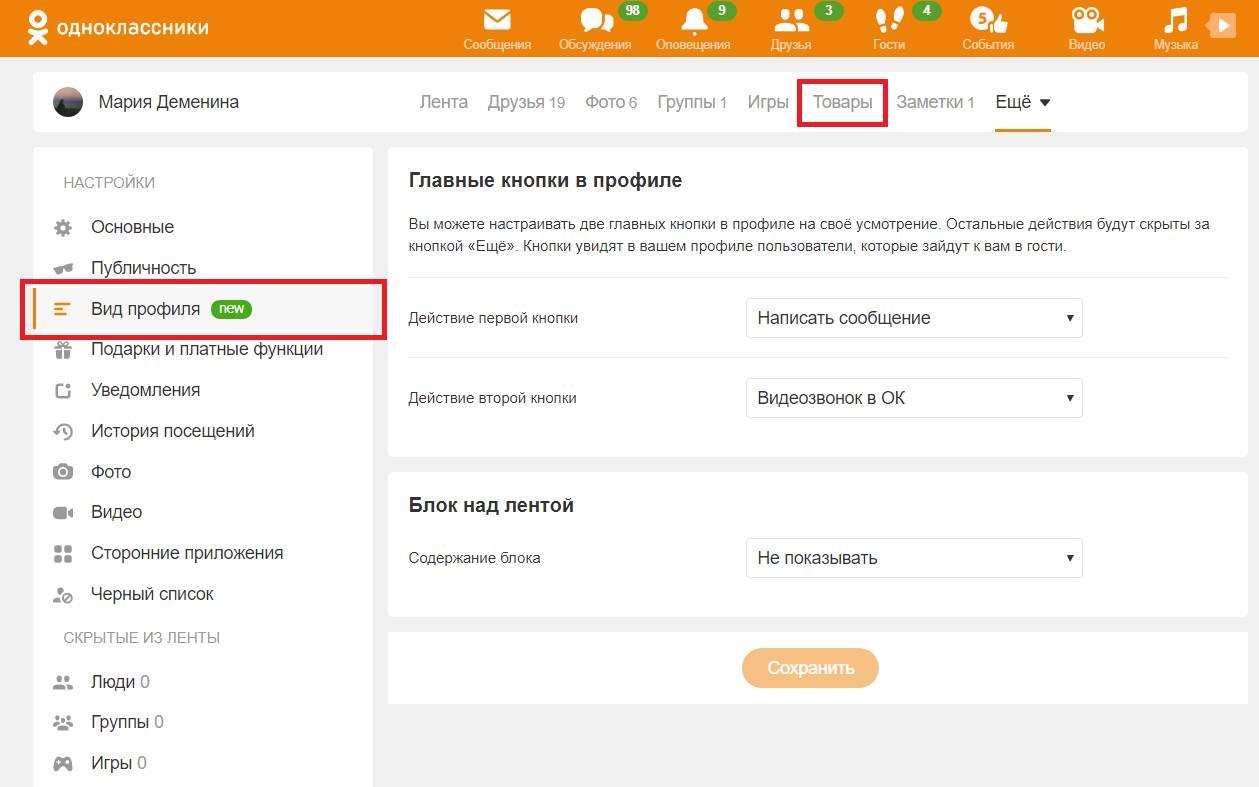The image size is (1259, 787).
Task: Click the Основные gear icon
Action: 63,228
